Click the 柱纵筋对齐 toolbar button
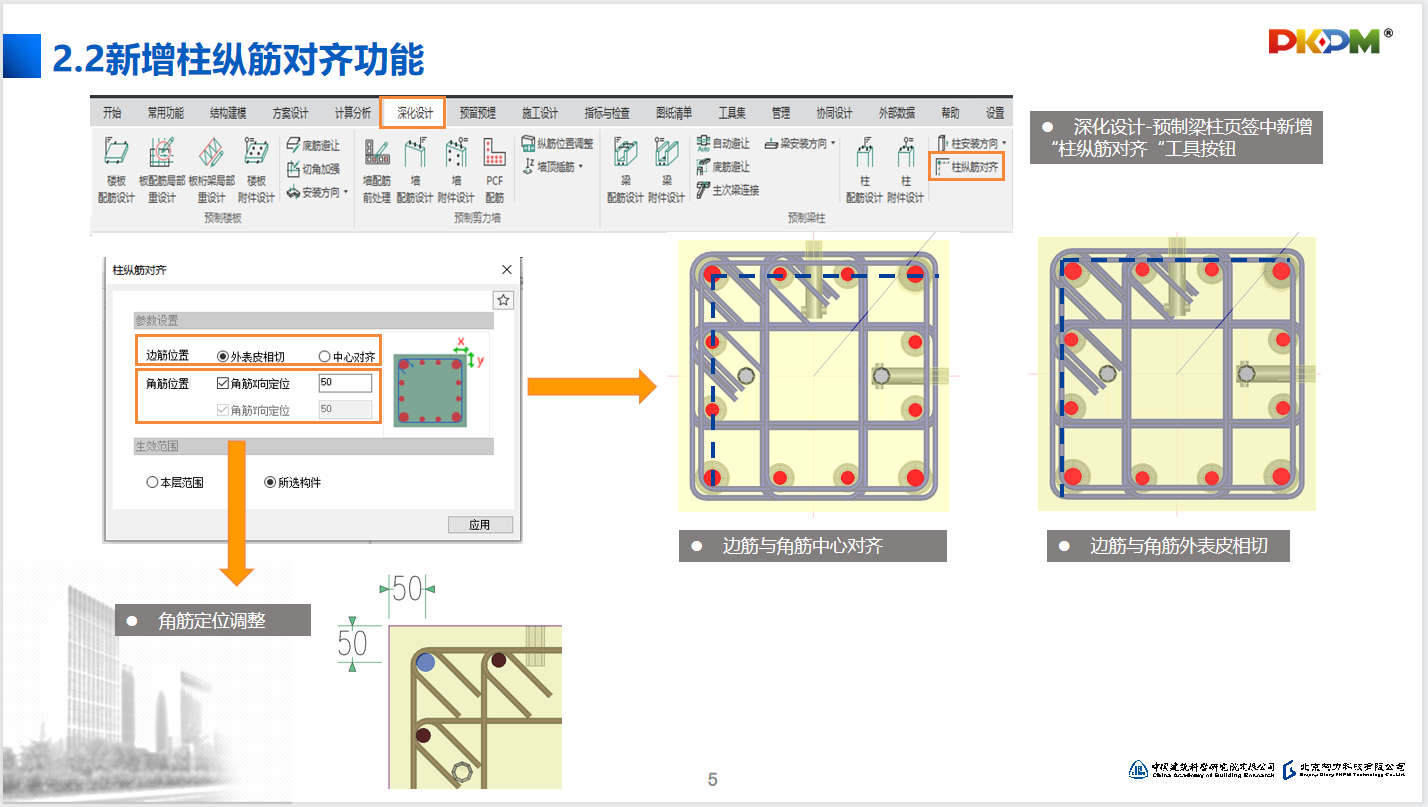Viewport: 1428px width, 807px height. pos(967,167)
